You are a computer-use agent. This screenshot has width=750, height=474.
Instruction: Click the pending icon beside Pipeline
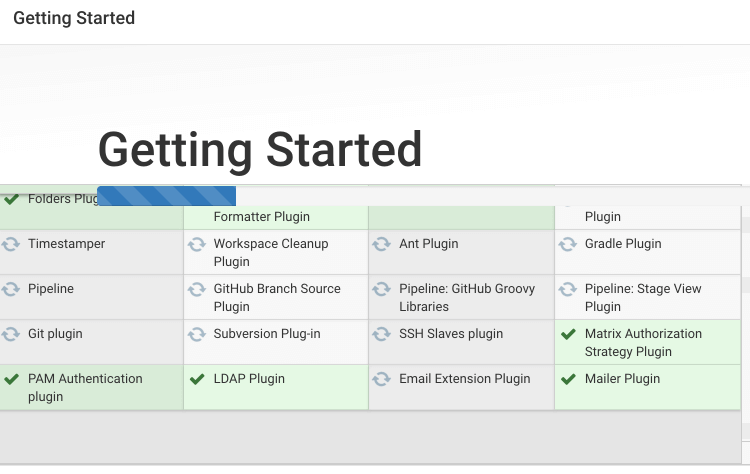pos(11,289)
